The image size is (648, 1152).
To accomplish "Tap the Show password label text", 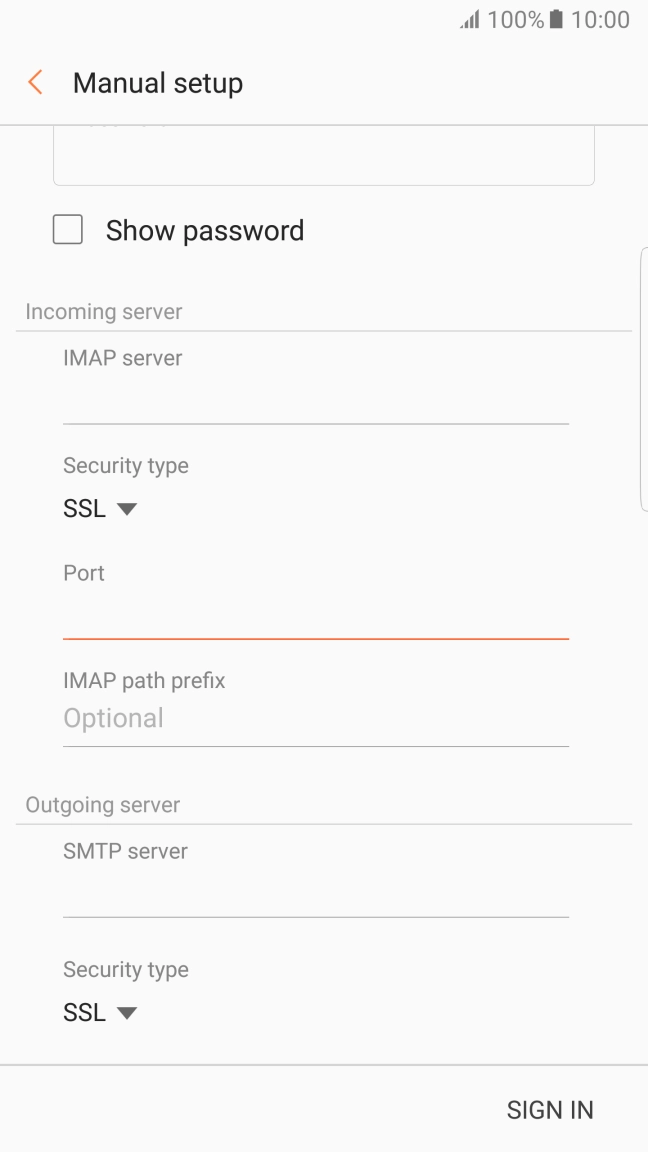I will click(x=205, y=231).
